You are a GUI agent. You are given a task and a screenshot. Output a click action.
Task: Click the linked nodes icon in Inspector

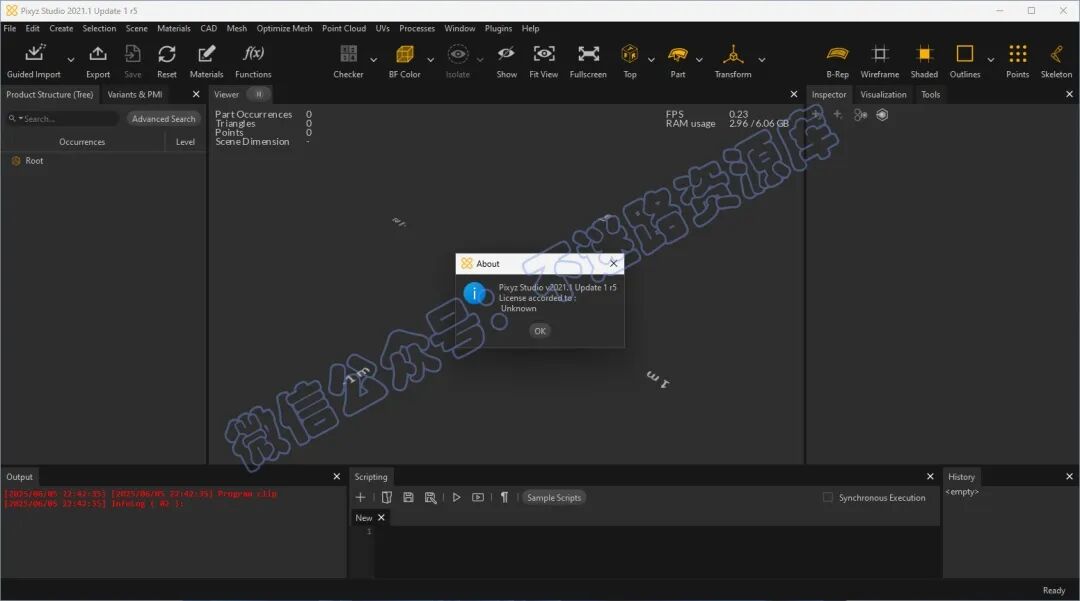[x=860, y=115]
